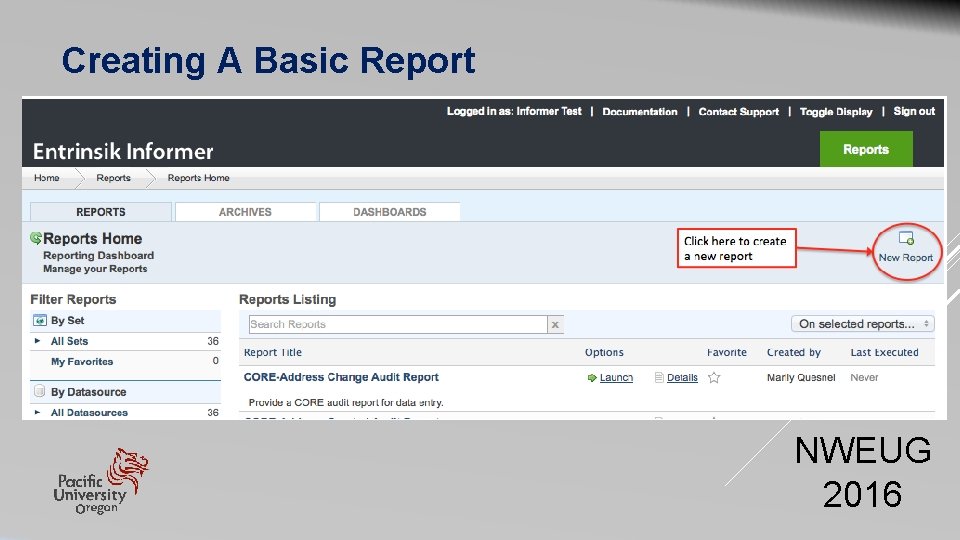The width and height of the screenshot is (960, 540).
Task: Select My Favorites filter row
Action: [x=126, y=361]
